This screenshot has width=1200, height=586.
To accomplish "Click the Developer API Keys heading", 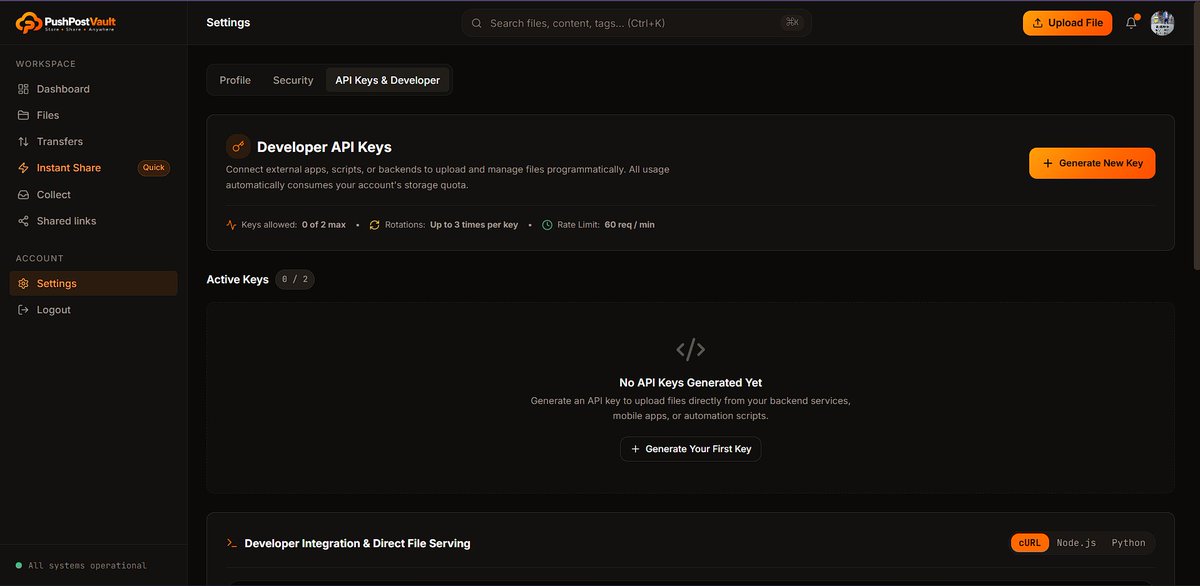I will [324, 147].
